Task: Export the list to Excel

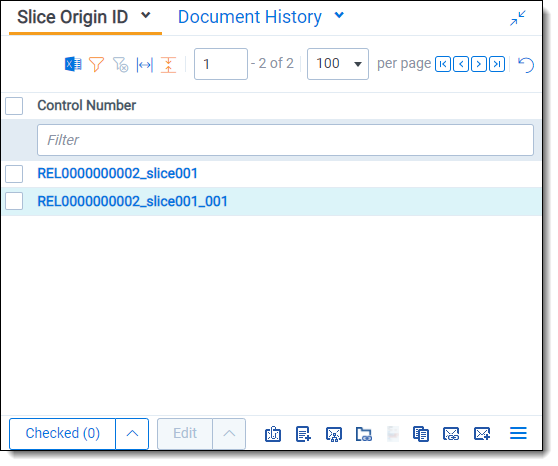Action: coord(73,64)
